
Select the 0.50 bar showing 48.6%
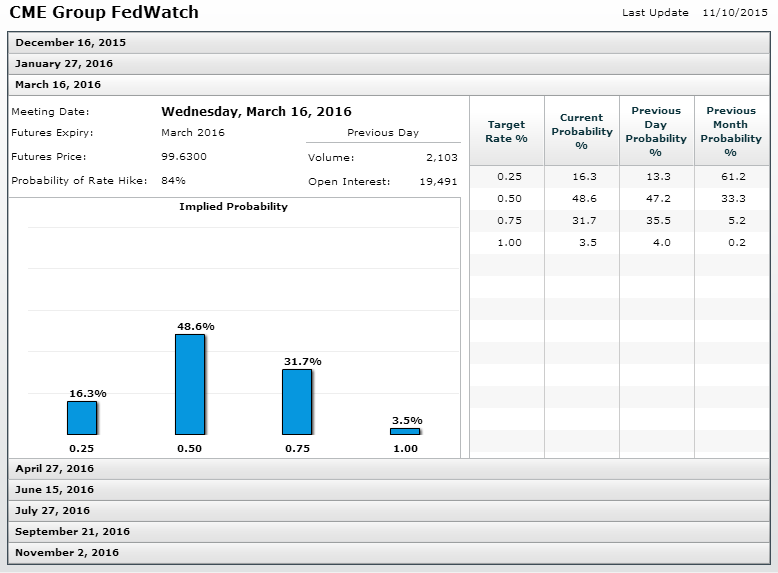(190, 384)
